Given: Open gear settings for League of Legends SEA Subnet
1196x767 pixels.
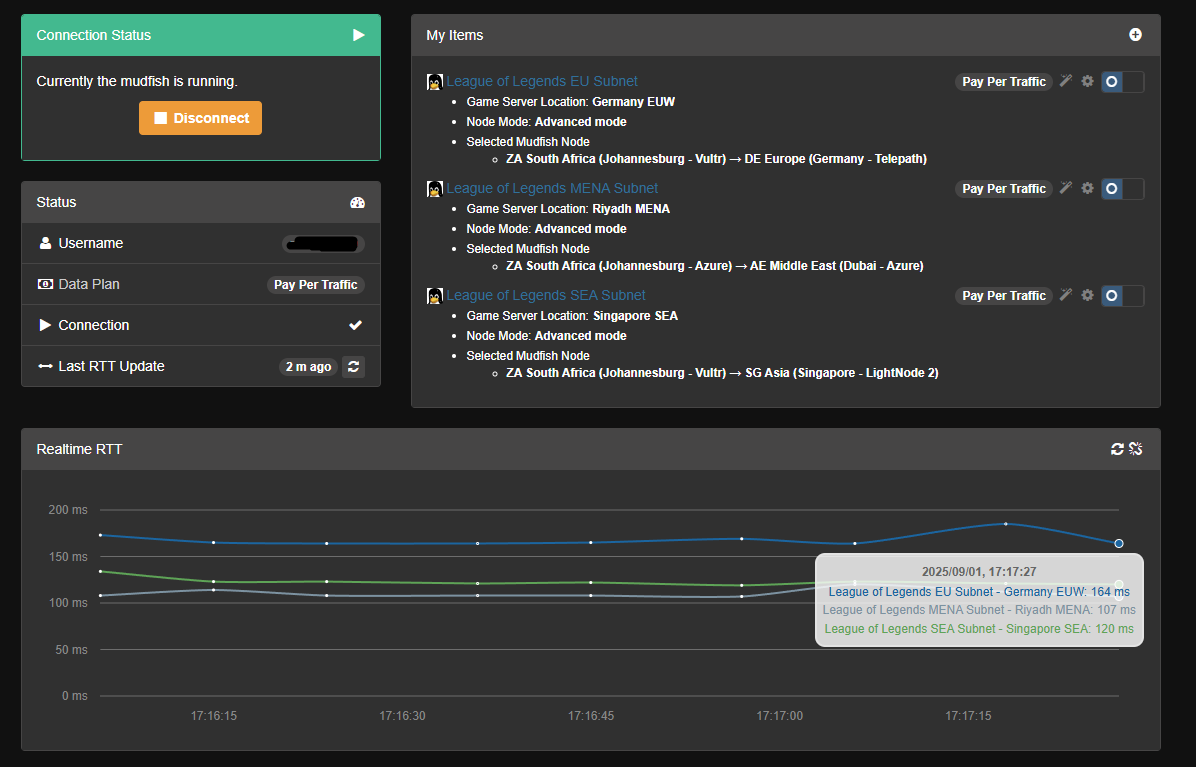Looking at the screenshot, I should pyautogui.click(x=1087, y=295).
